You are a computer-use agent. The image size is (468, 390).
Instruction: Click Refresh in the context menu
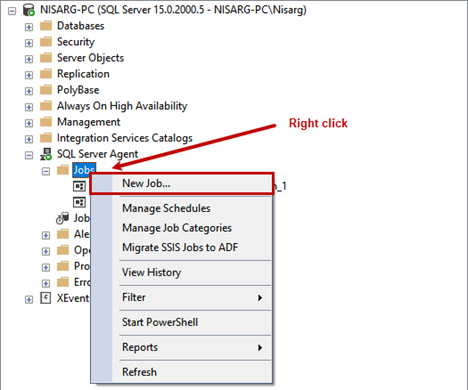click(x=182, y=372)
